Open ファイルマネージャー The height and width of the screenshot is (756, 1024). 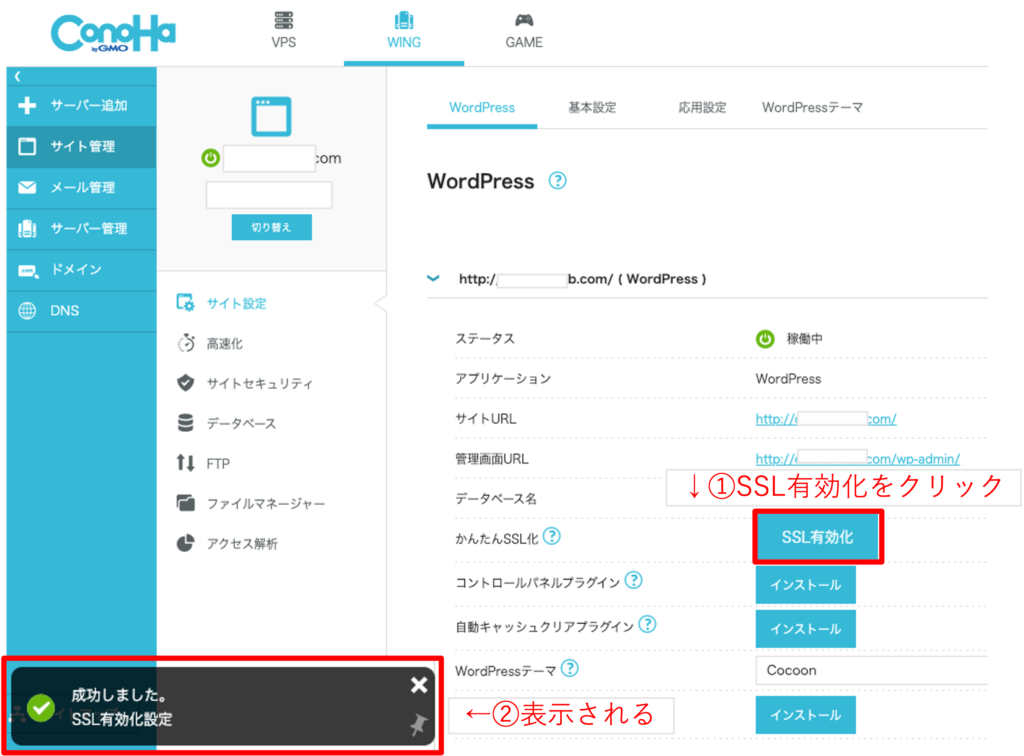[265, 503]
